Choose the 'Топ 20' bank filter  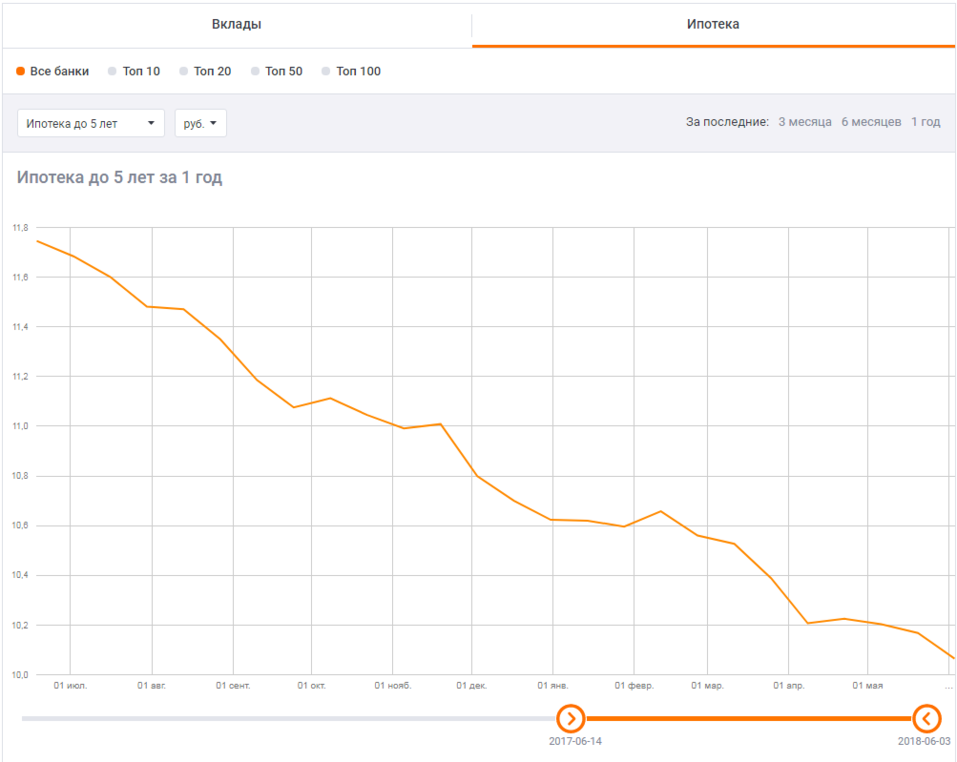point(205,71)
